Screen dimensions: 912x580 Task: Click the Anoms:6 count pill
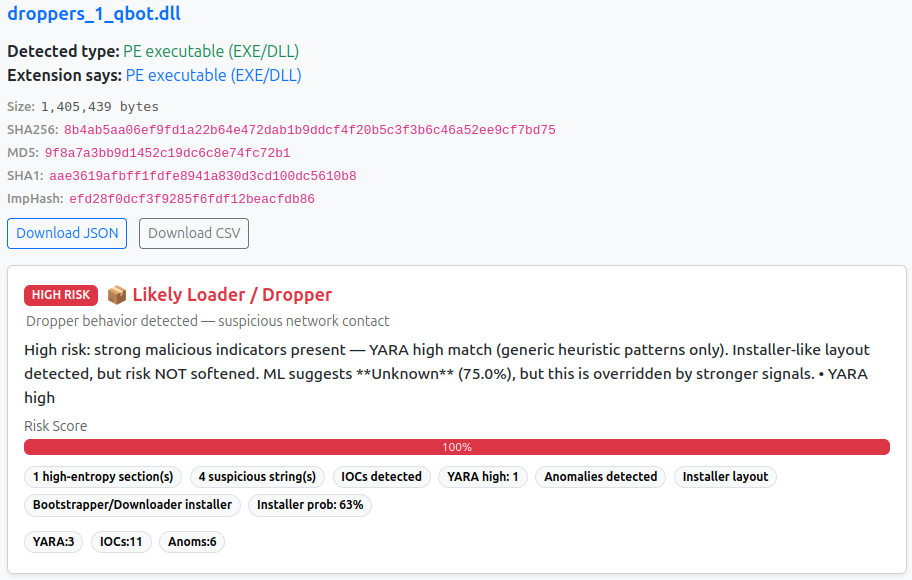(x=192, y=542)
